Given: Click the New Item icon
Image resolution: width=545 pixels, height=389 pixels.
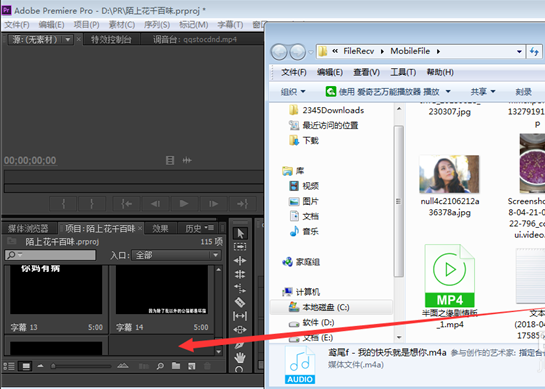Looking at the screenshot, I should [192, 366].
